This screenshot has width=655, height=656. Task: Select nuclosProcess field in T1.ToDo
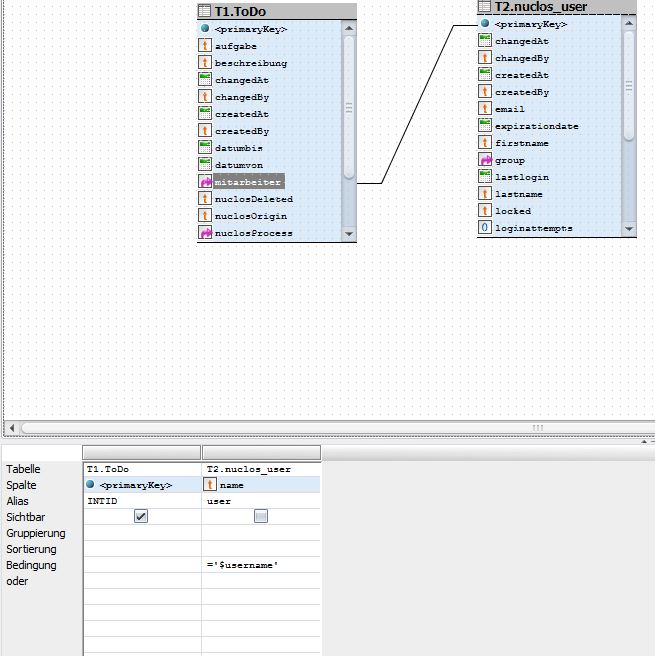253,233
